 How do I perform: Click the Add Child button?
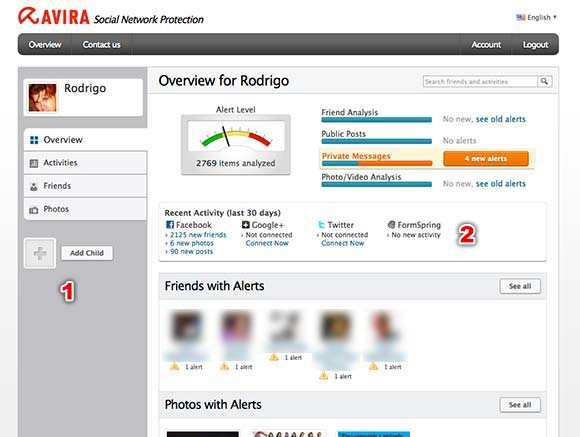87,253
